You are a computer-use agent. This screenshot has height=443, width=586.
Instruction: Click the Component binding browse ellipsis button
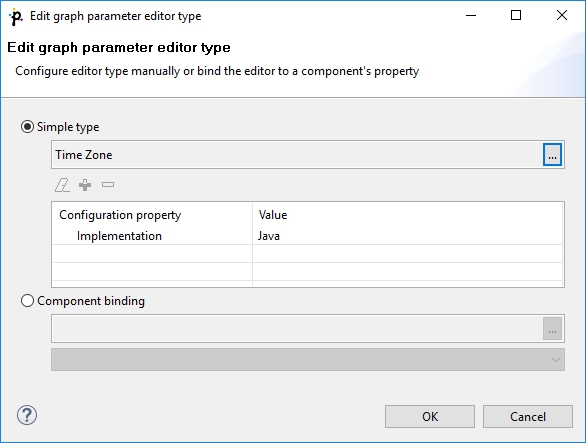tap(552, 329)
